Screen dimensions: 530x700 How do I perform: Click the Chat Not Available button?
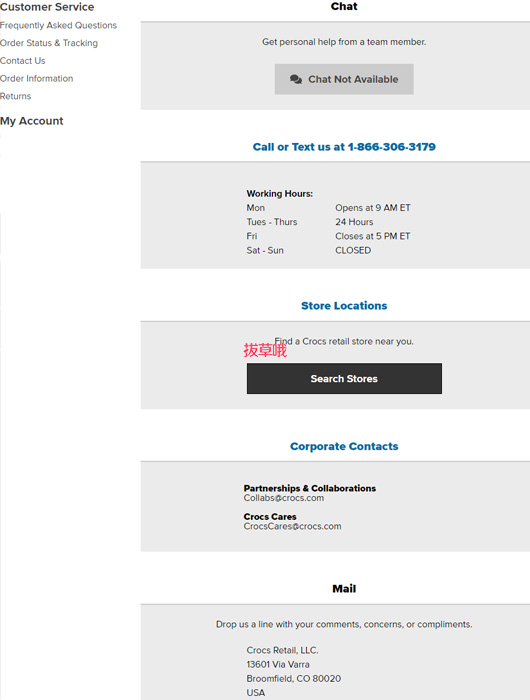pyautogui.click(x=344, y=79)
